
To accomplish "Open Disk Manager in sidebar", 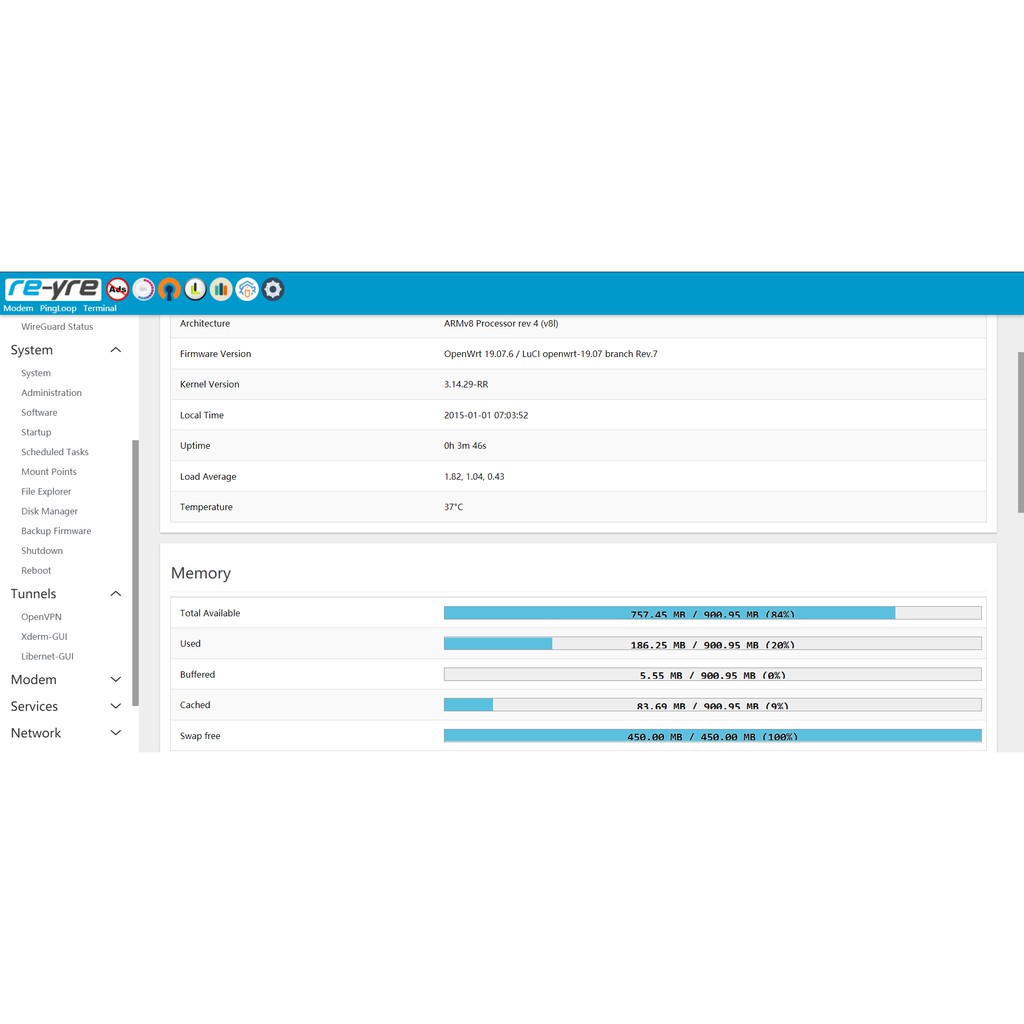I will coord(50,511).
